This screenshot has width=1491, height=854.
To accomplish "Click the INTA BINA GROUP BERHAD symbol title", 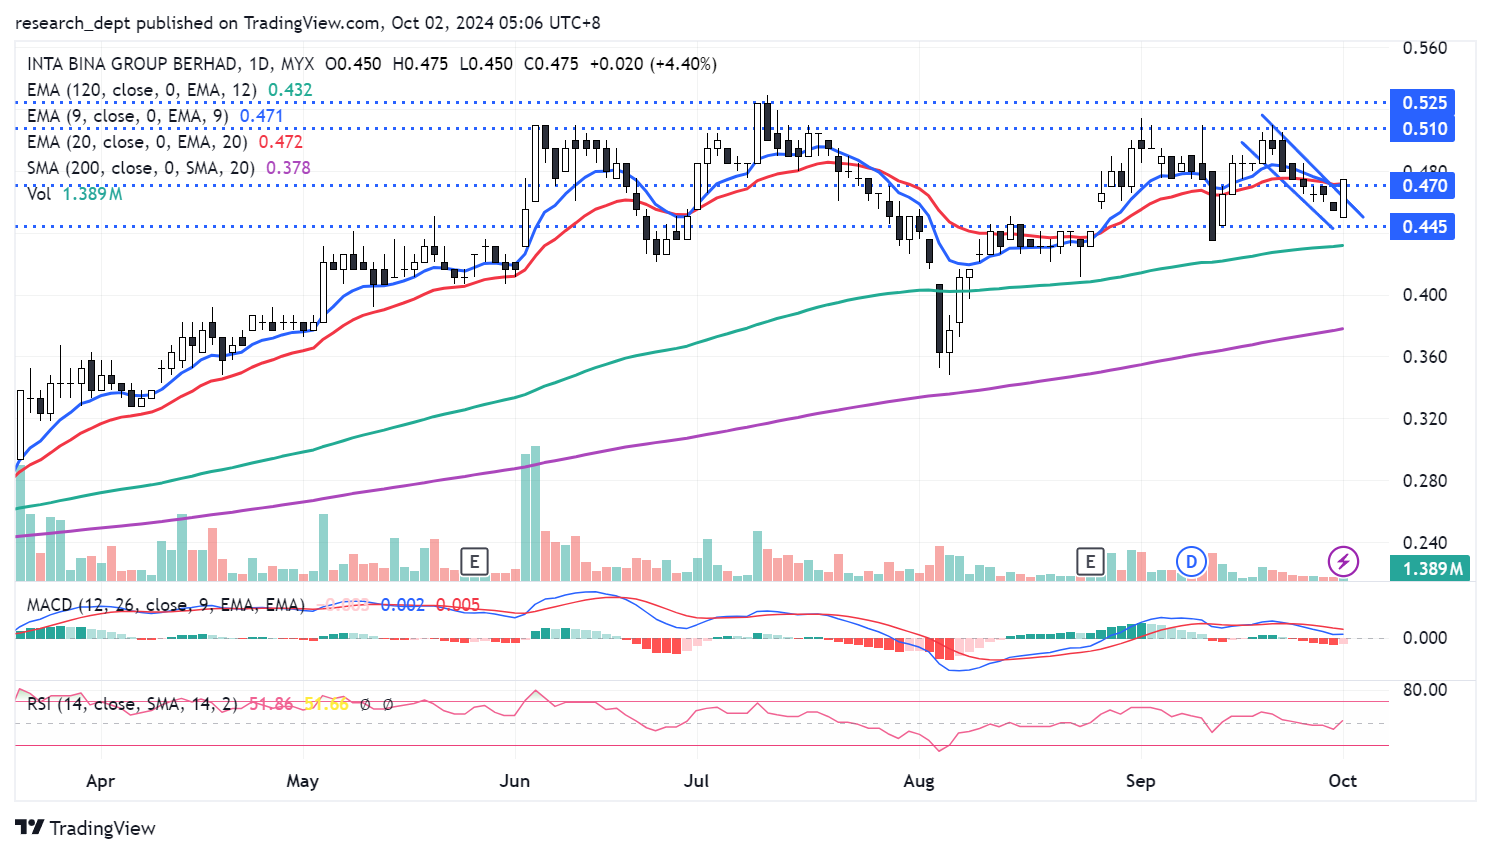I will tap(133, 64).
